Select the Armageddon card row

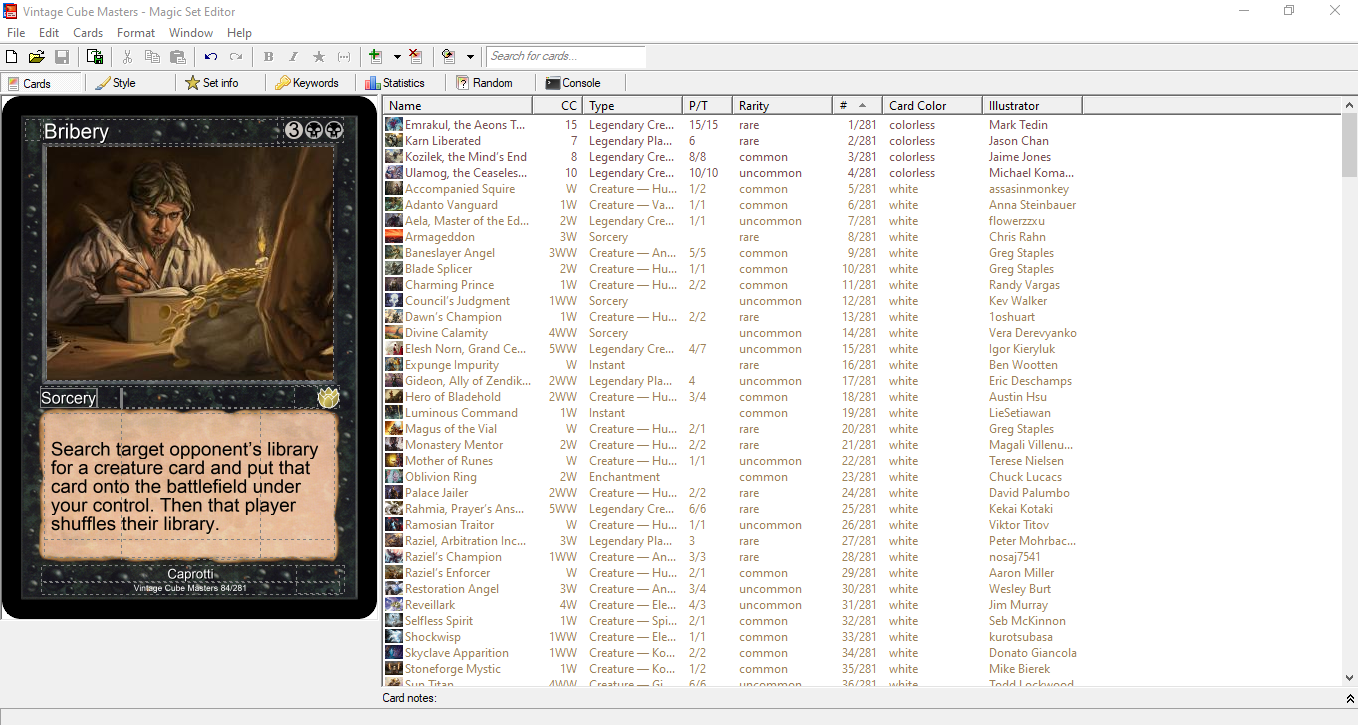[x=862, y=237]
